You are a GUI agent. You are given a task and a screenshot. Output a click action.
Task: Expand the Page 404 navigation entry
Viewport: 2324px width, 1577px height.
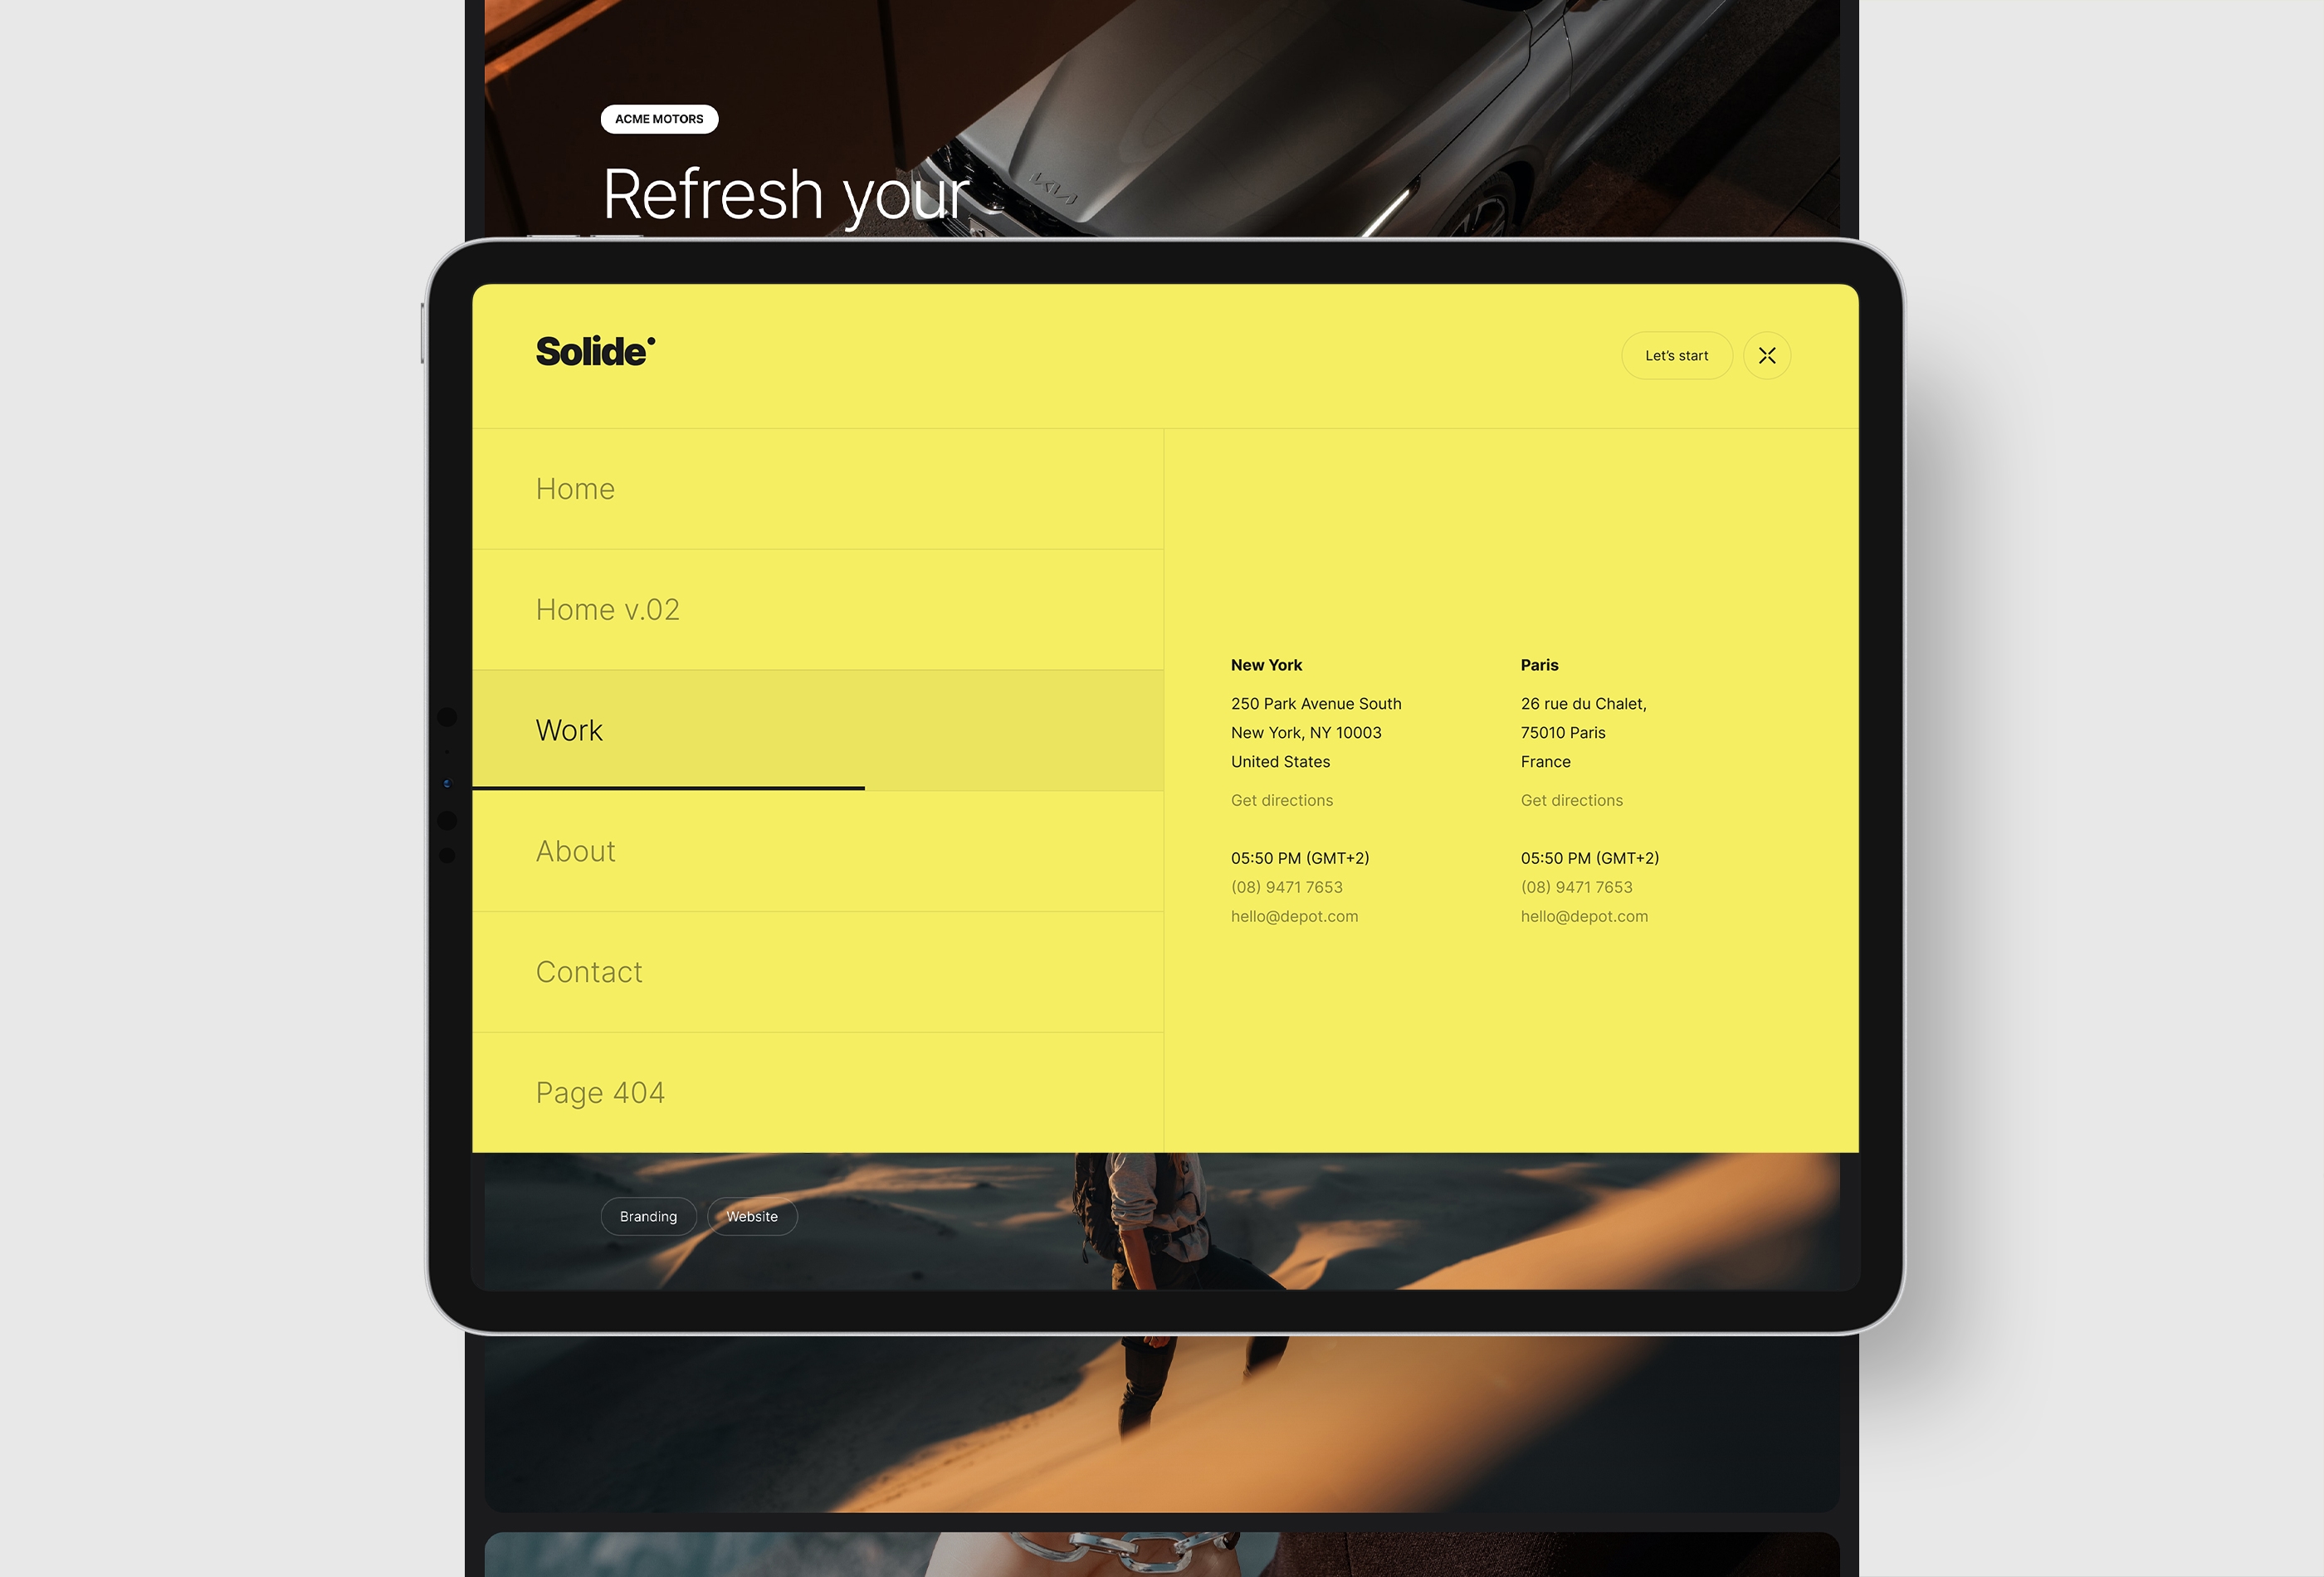point(600,1091)
